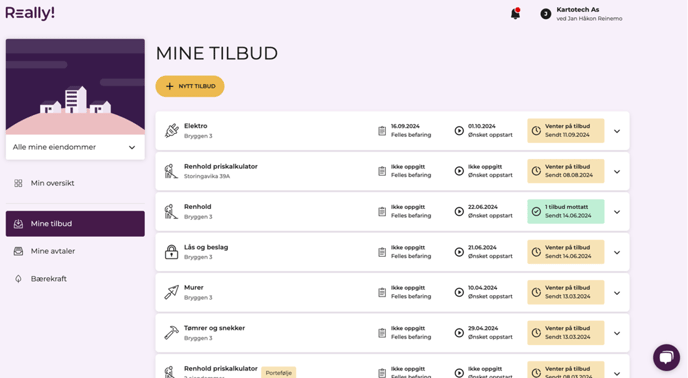
Task: Click the Kartotech As profile avatar
Action: pyautogui.click(x=545, y=14)
